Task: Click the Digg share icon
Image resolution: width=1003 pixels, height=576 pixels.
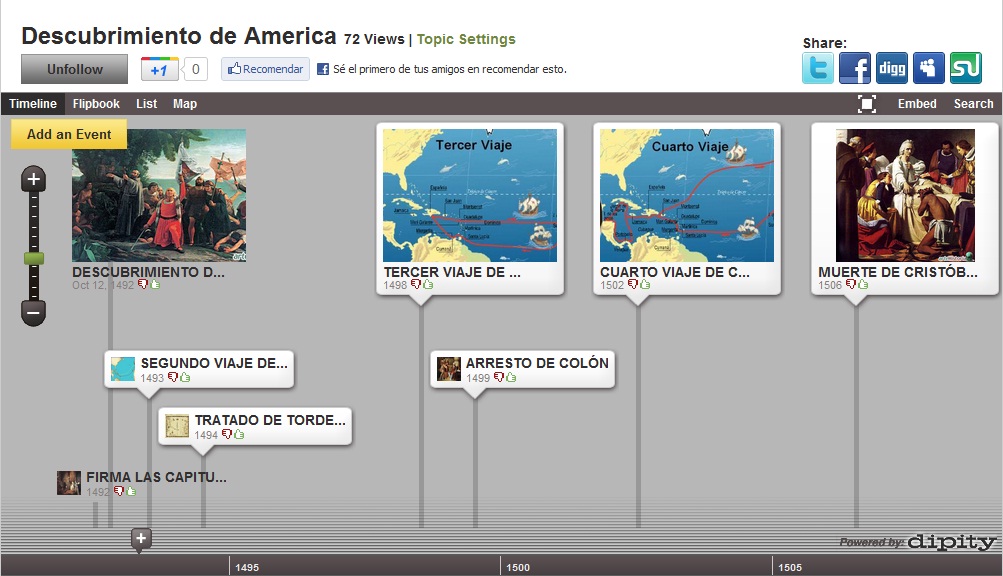Action: tap(892, 68)
